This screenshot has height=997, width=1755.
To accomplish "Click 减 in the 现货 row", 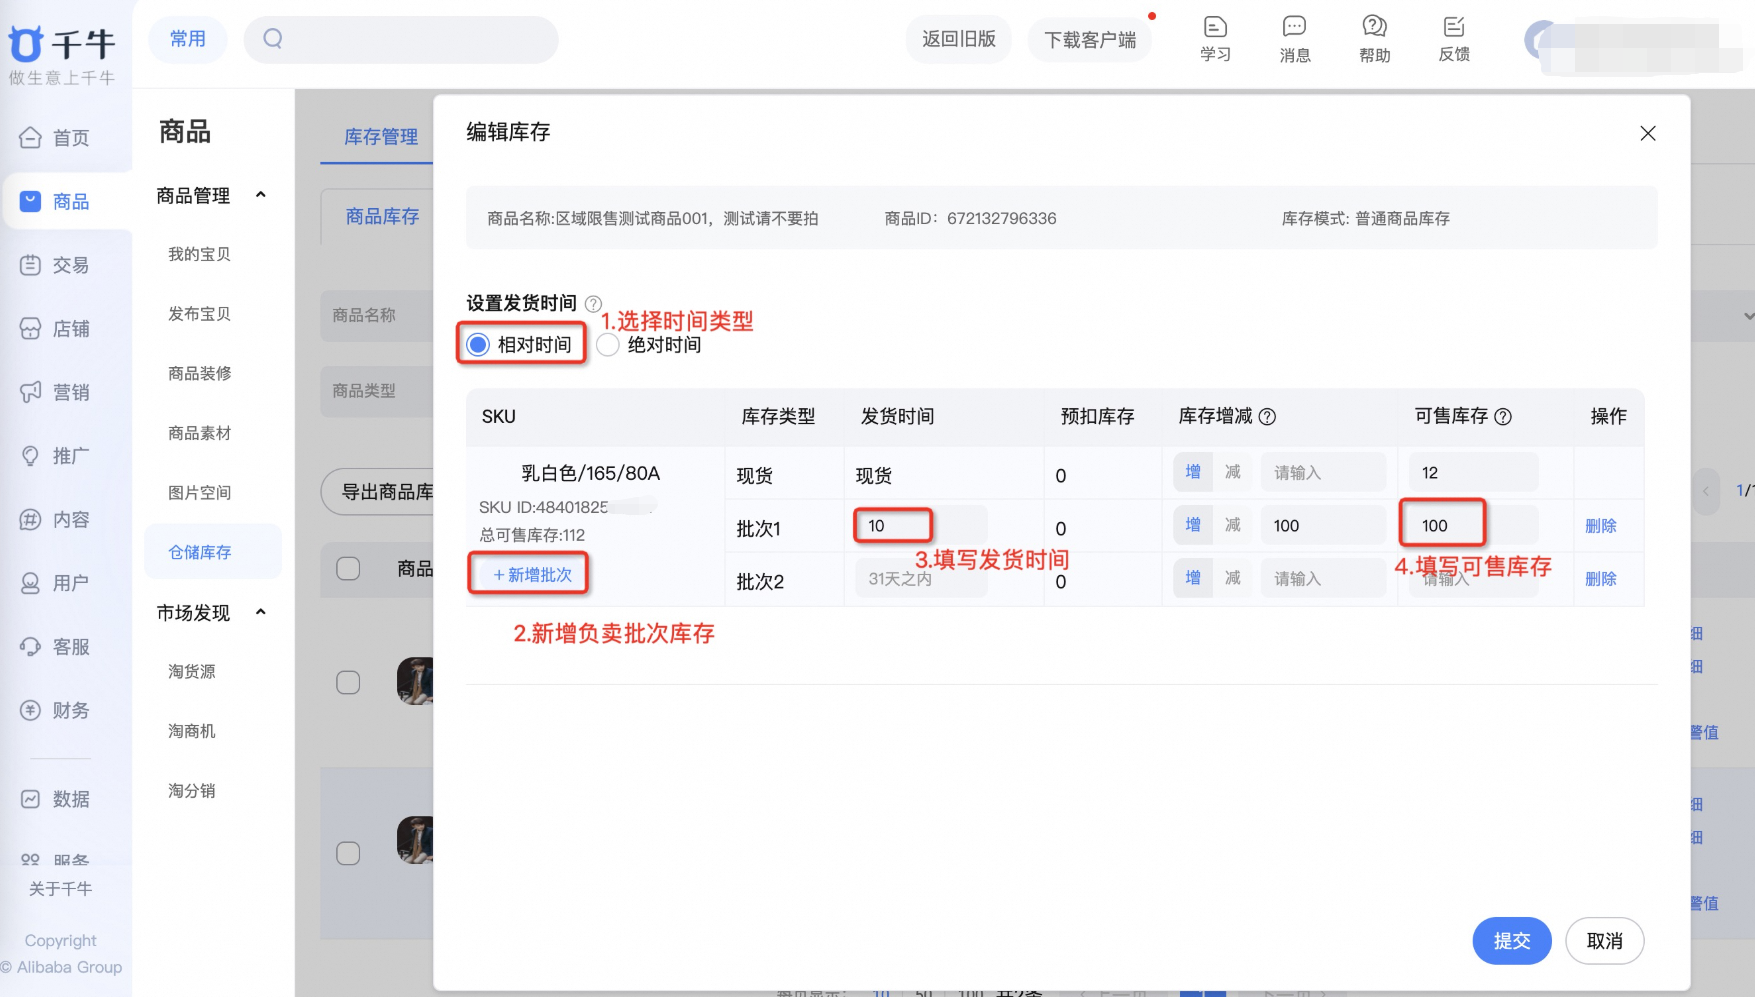I will [x=1233, y=472].
